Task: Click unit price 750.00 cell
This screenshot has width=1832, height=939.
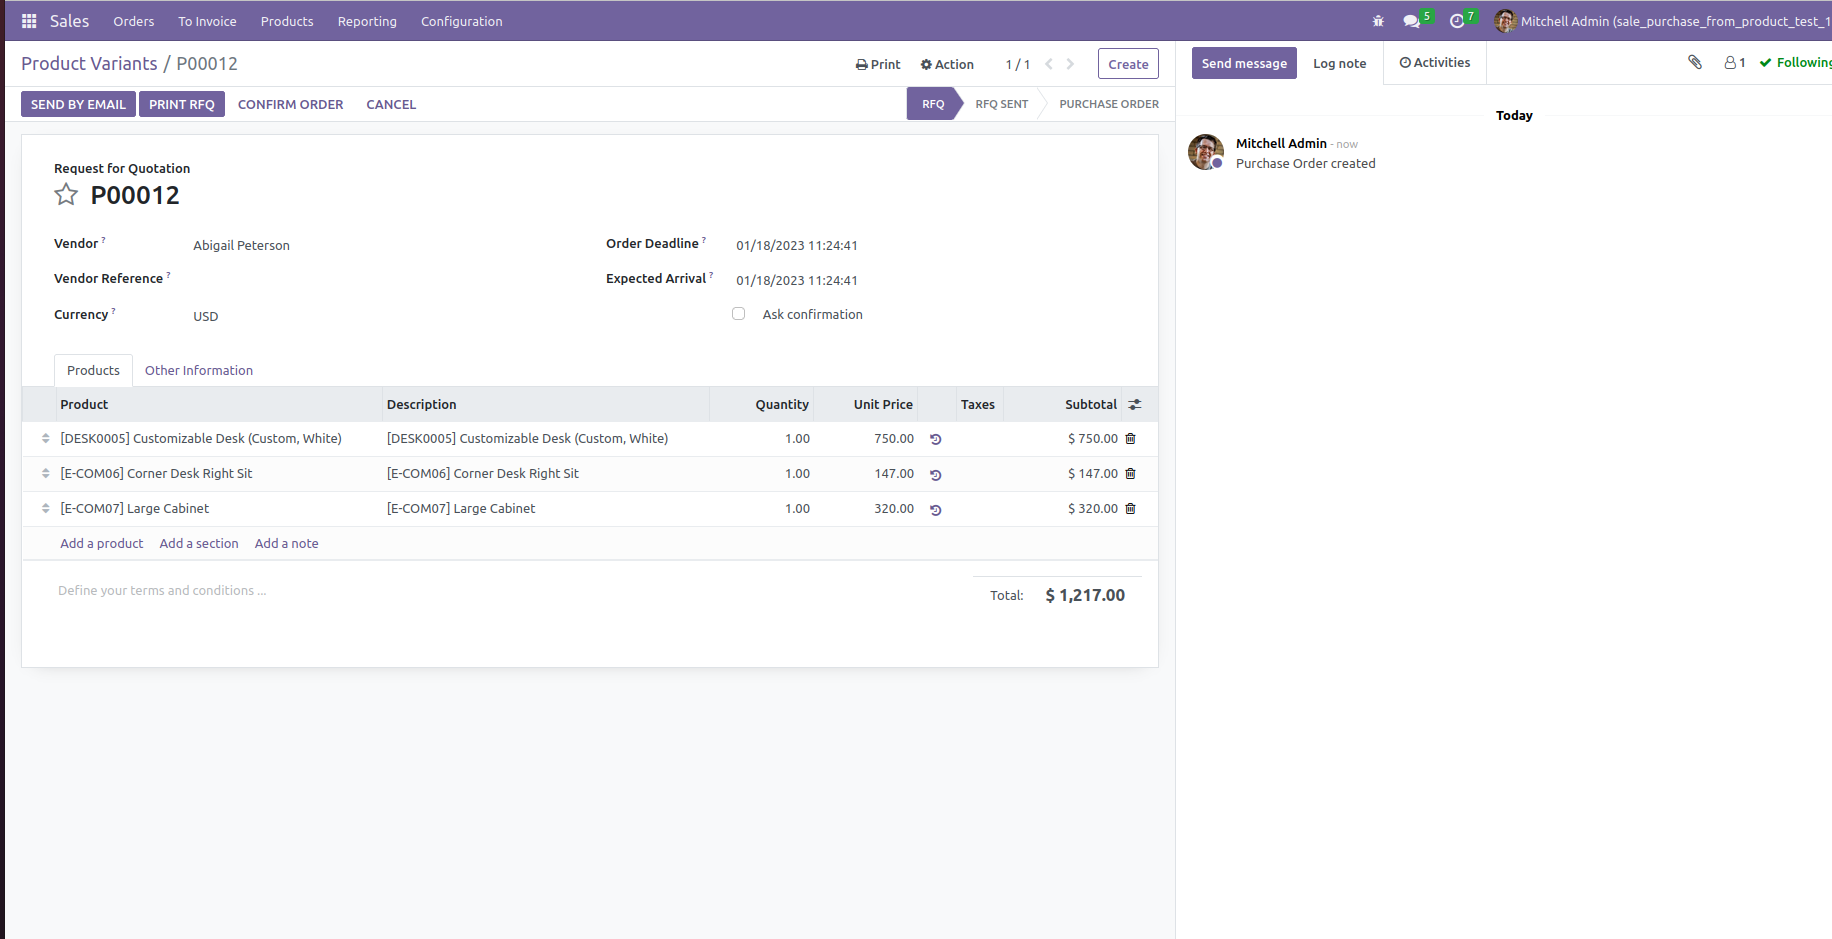Action: click(x=894, y=439)
